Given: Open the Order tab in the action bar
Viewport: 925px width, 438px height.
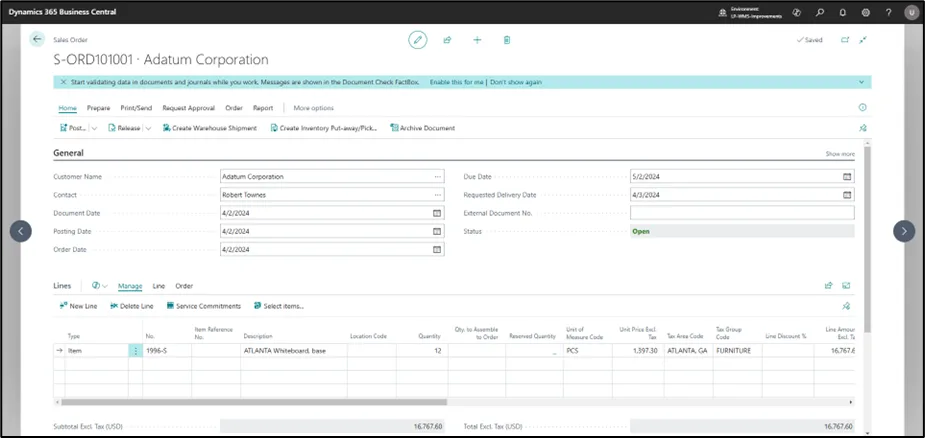Looking at the screenshot, I should [234, 108].
